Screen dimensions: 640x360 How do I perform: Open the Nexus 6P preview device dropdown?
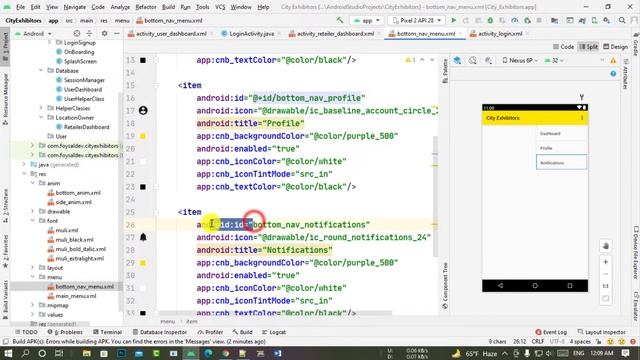pos(520,60)
